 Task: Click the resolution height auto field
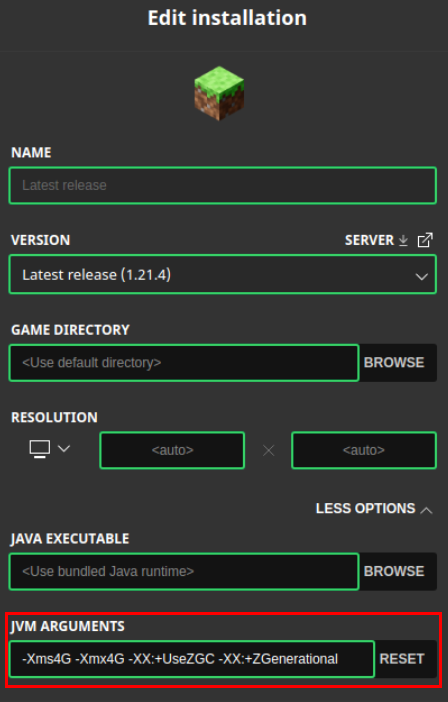coord(364,450)
